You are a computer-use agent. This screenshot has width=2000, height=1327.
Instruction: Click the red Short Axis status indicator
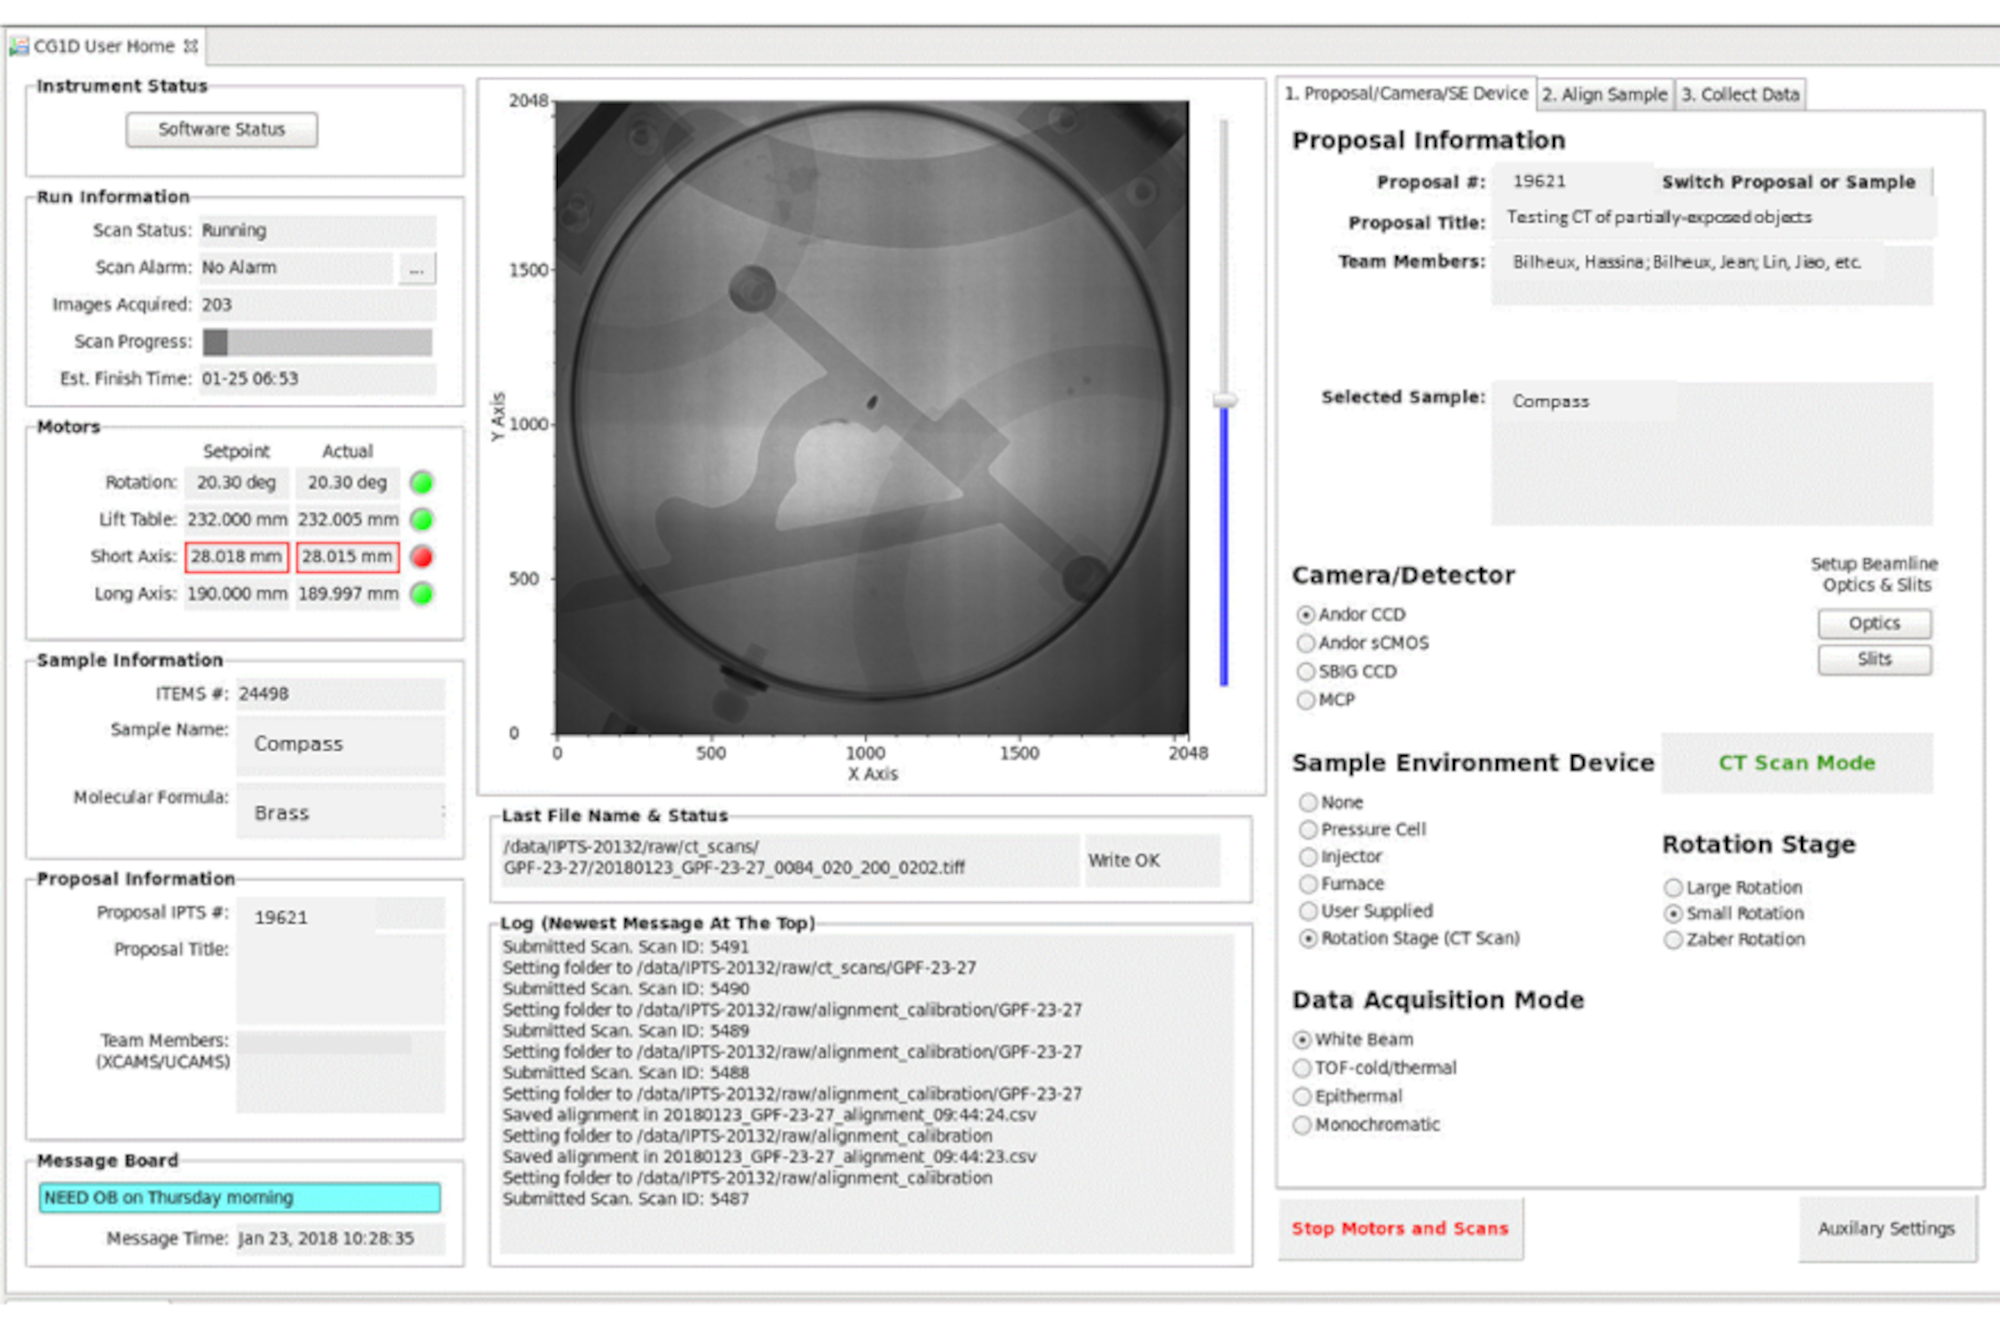click(x=422, y=557)
